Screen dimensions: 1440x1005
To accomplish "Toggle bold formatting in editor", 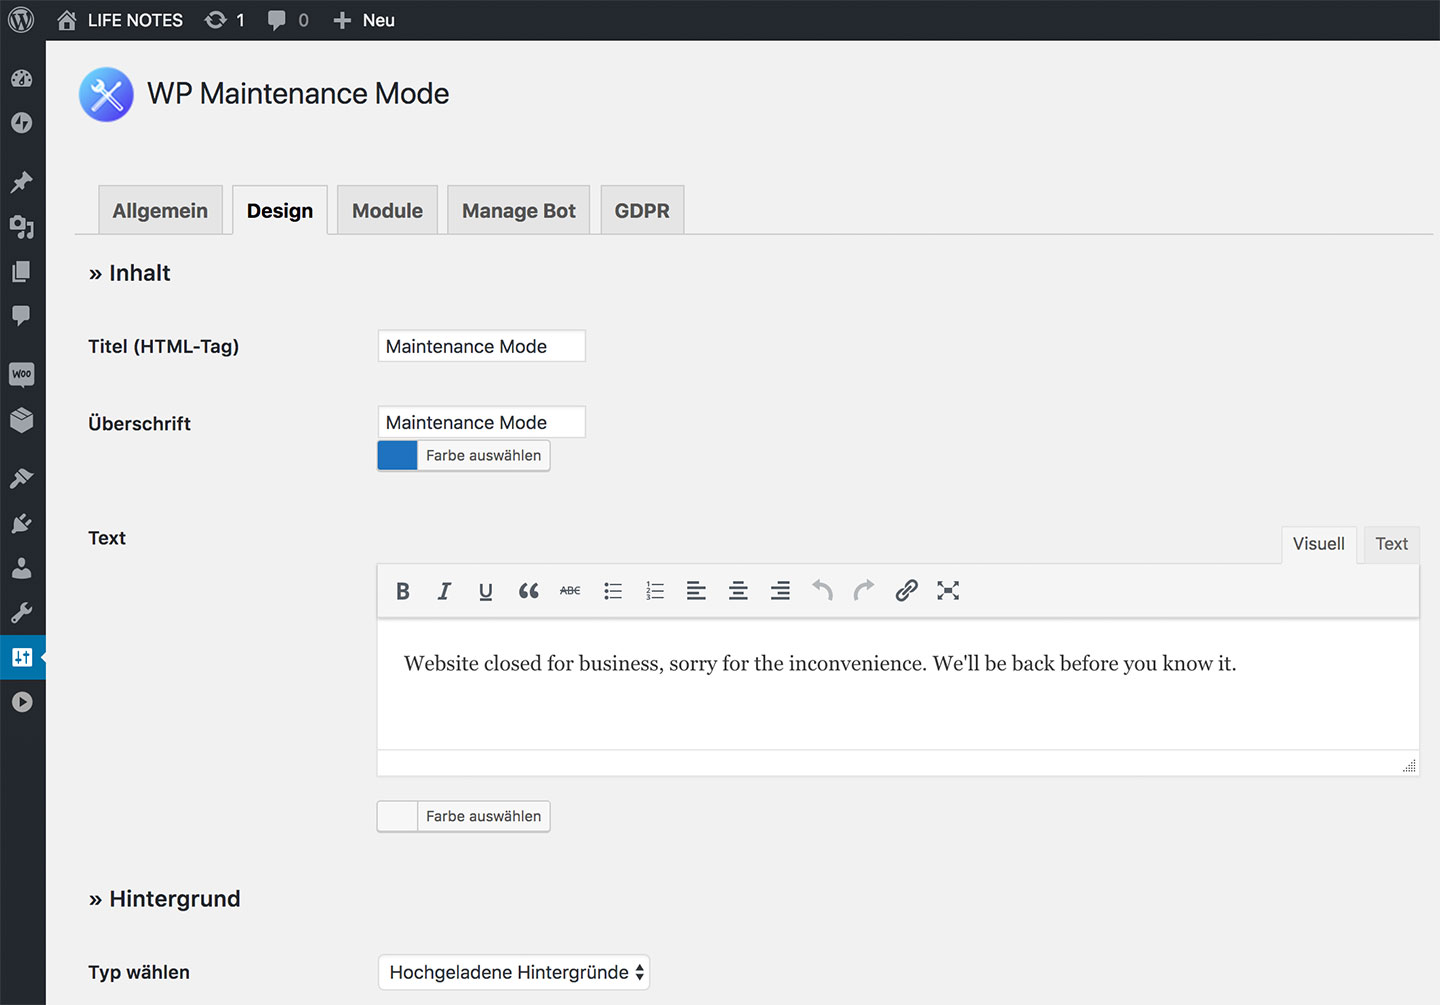I will [403, 591].
